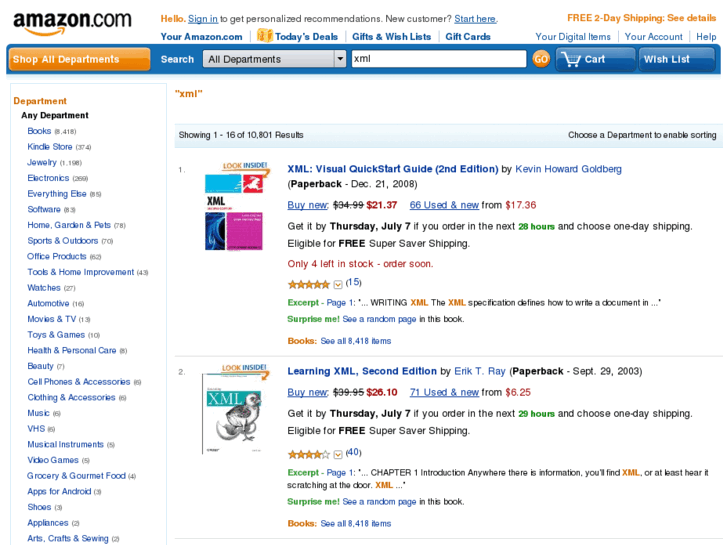Open the shopping Cart icon button

595,59
